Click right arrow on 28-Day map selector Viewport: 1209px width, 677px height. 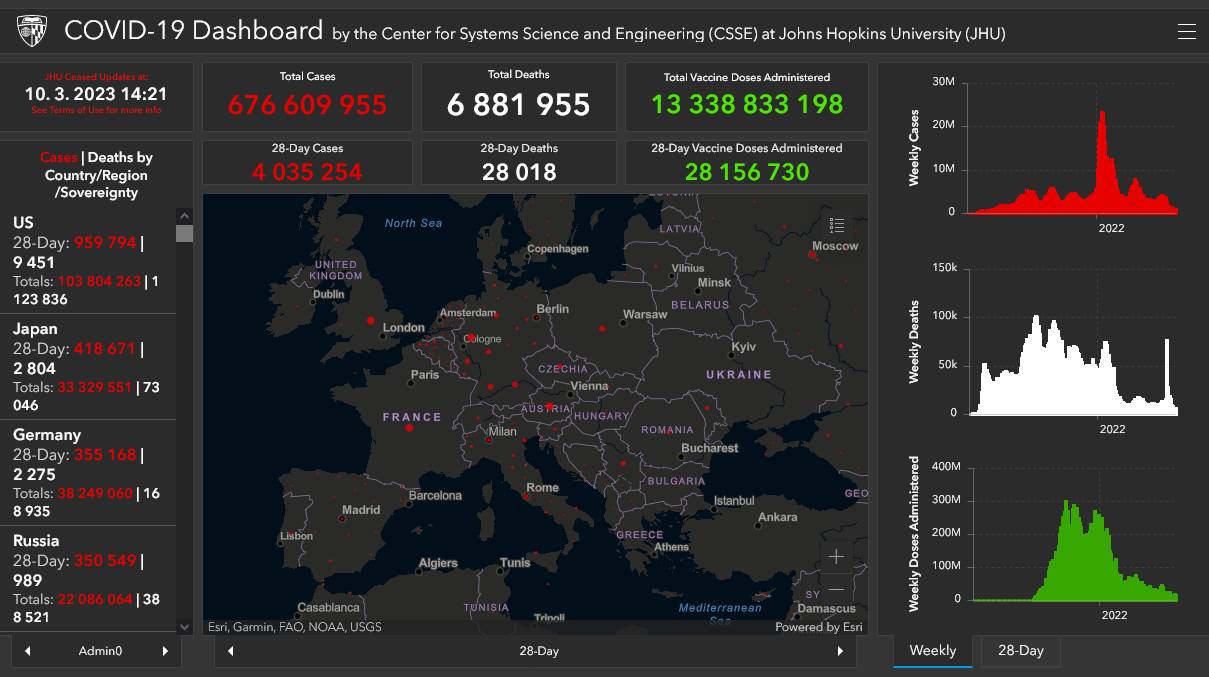pos(840,651)
